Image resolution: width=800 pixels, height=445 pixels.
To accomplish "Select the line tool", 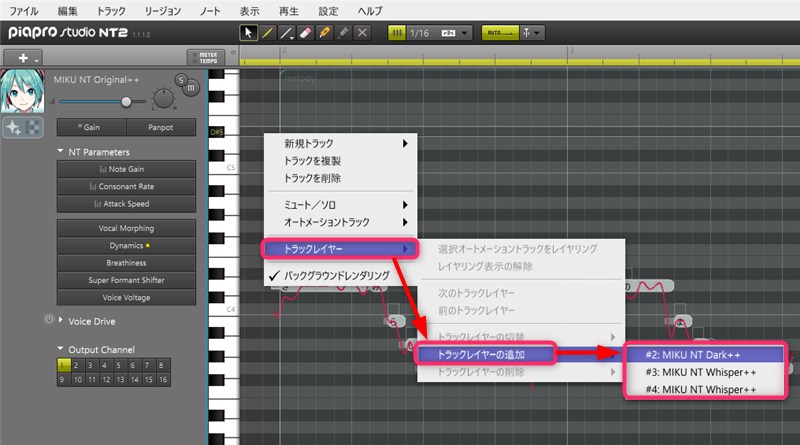I will coord(286,33).
